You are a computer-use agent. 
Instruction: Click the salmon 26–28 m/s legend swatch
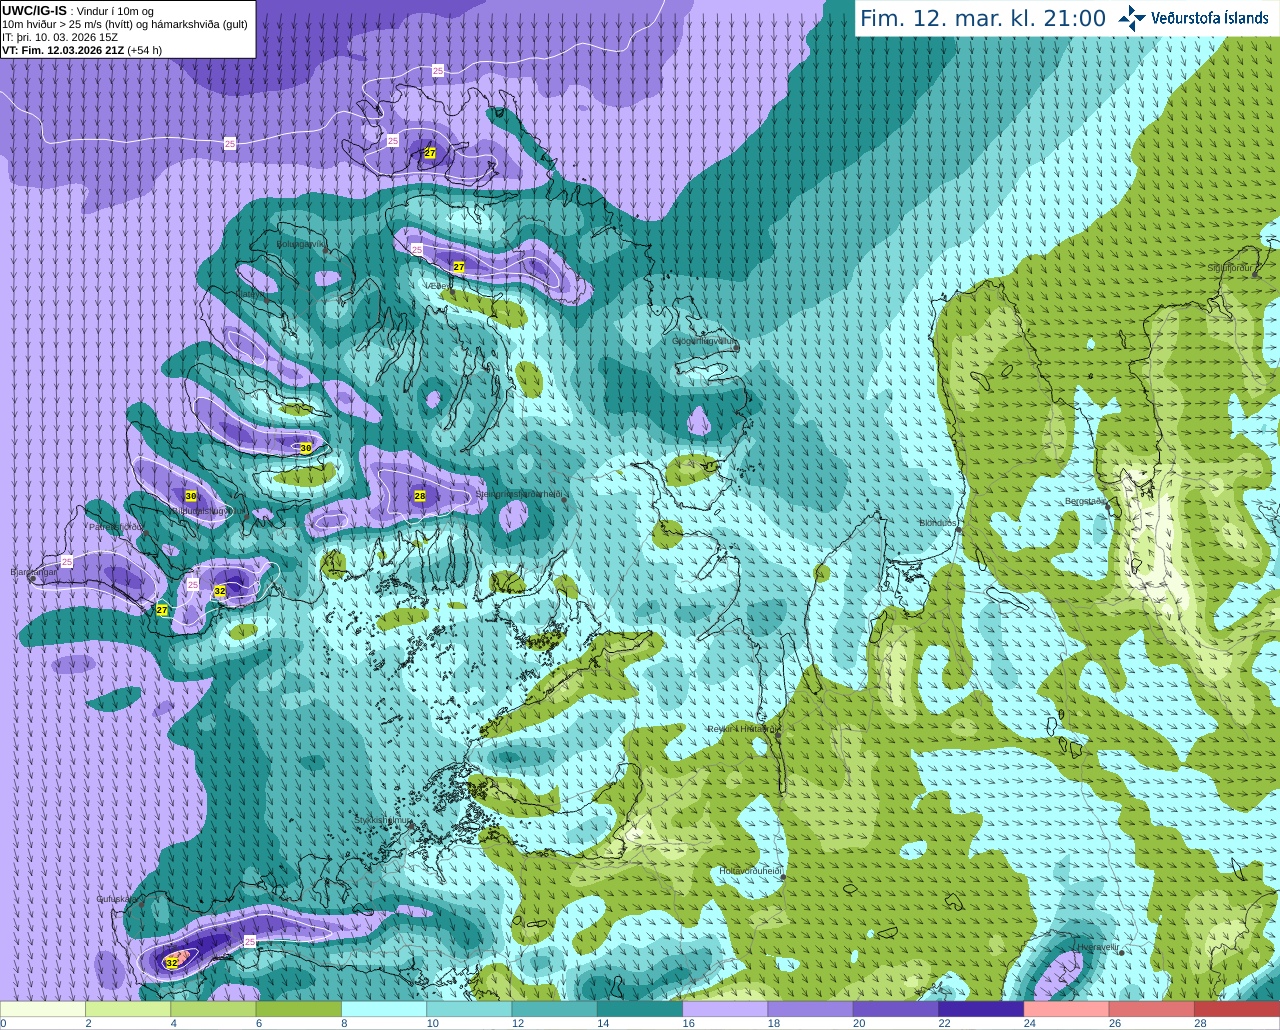(x=1152, y=1009)
